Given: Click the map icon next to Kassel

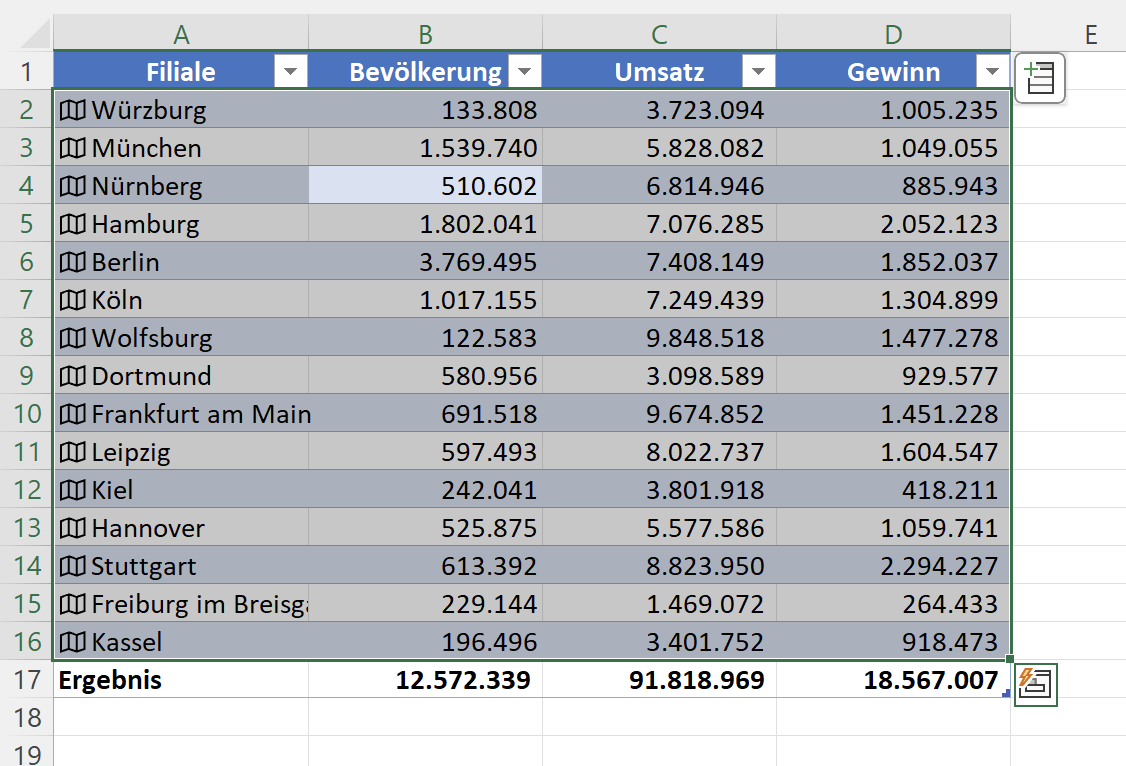Looking at the screenshot, I should [73, 642].
